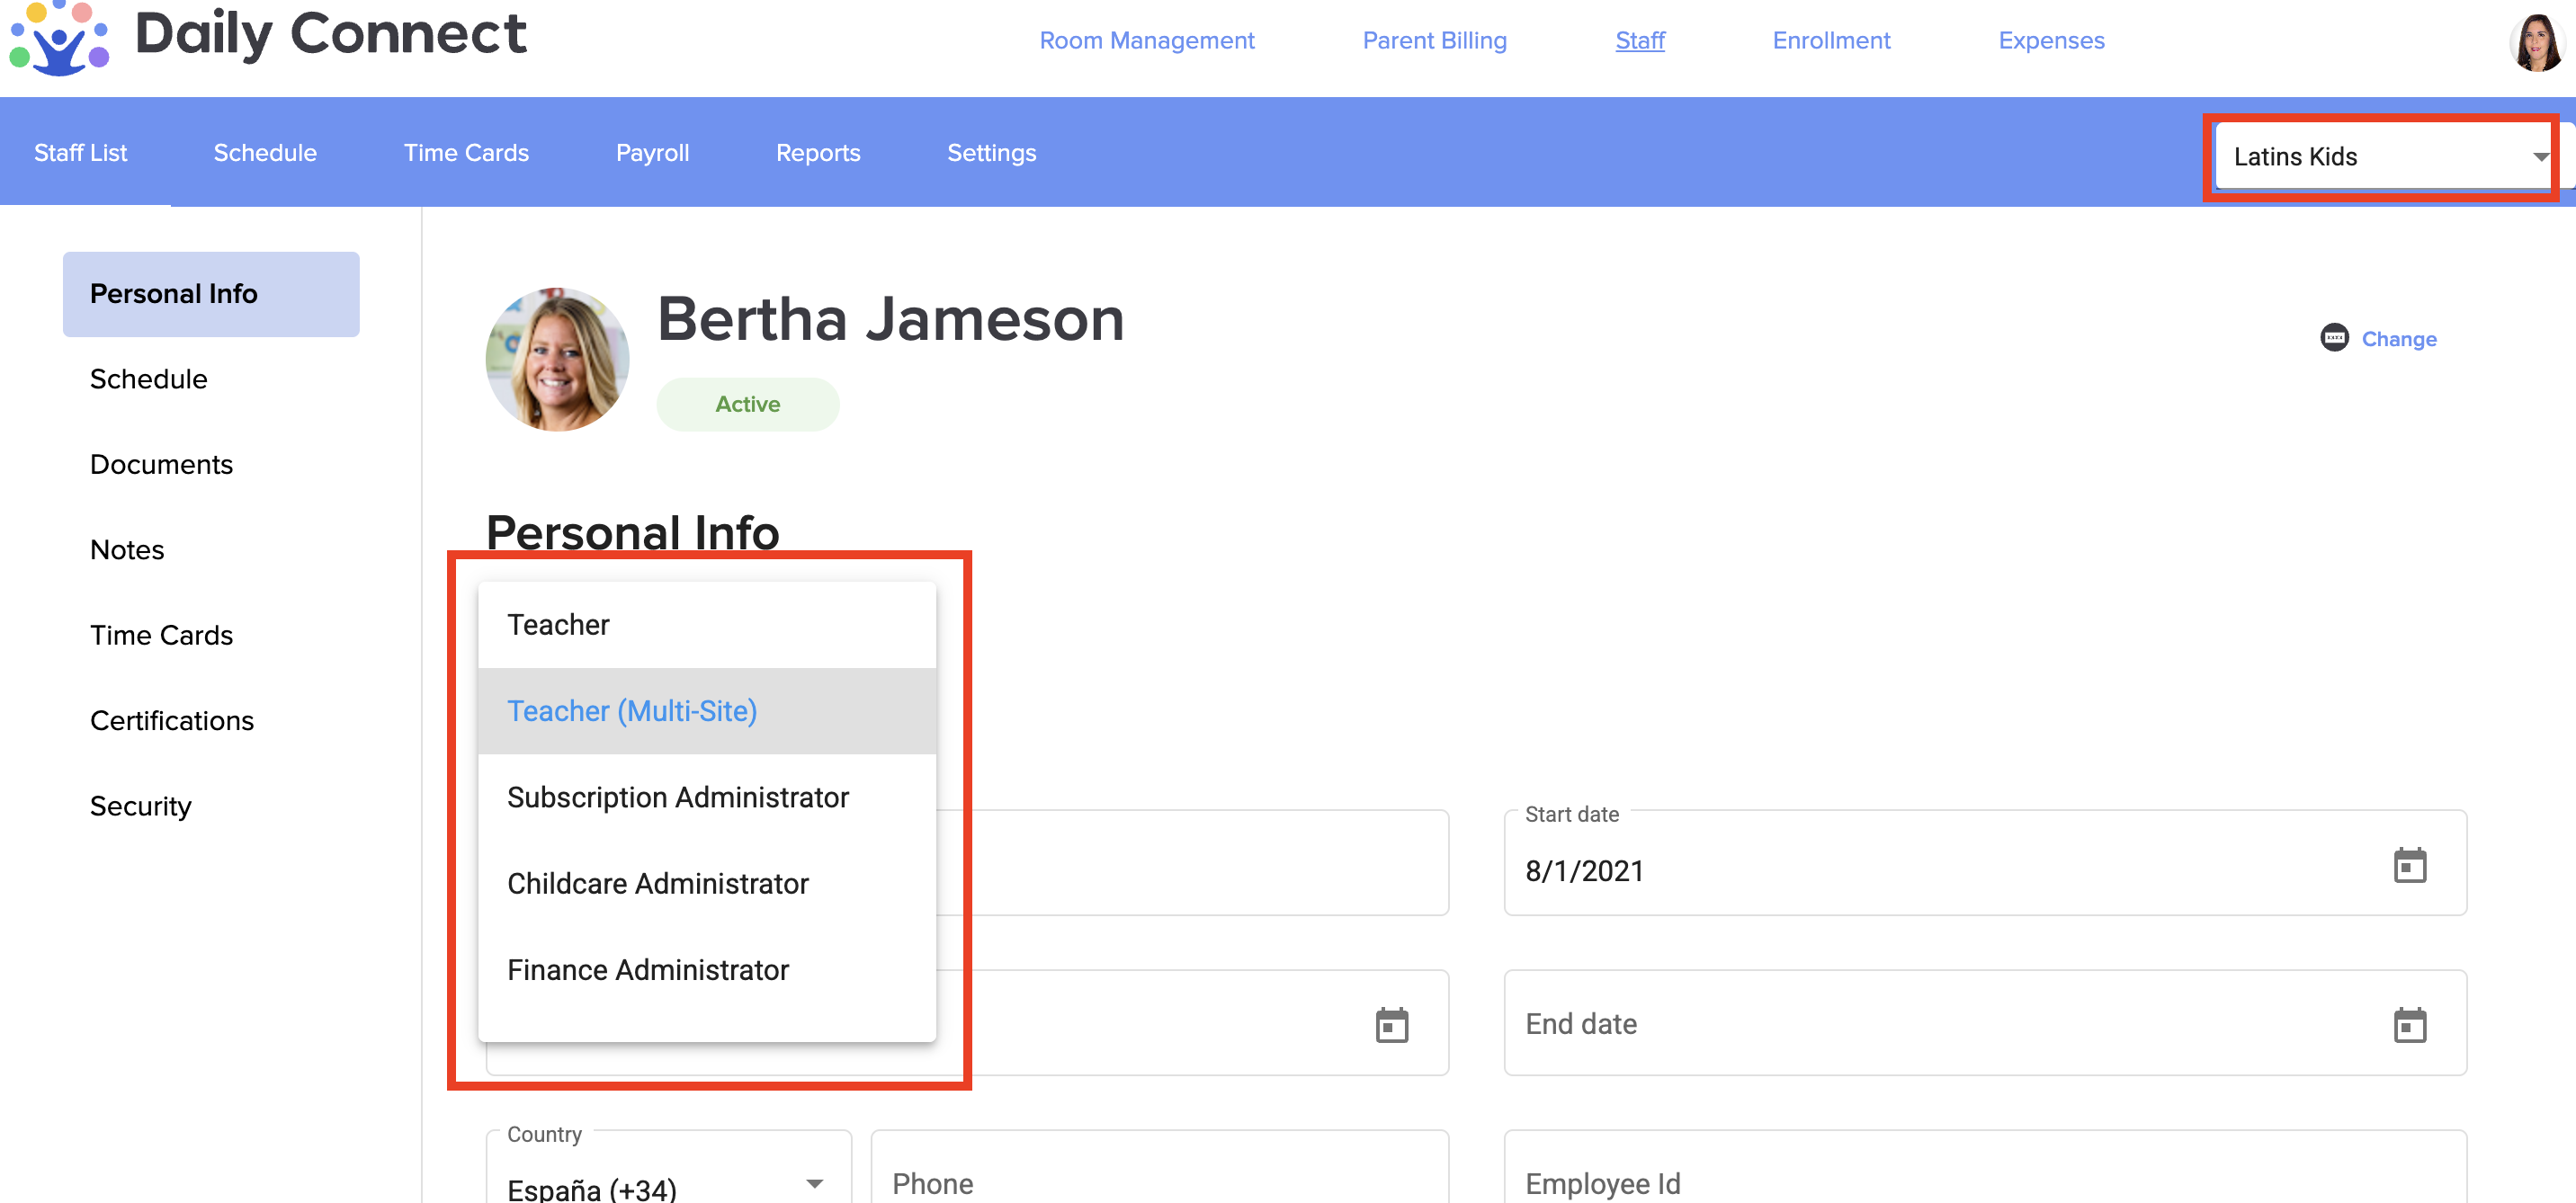Choose the Teacher role option

[557, 625]
